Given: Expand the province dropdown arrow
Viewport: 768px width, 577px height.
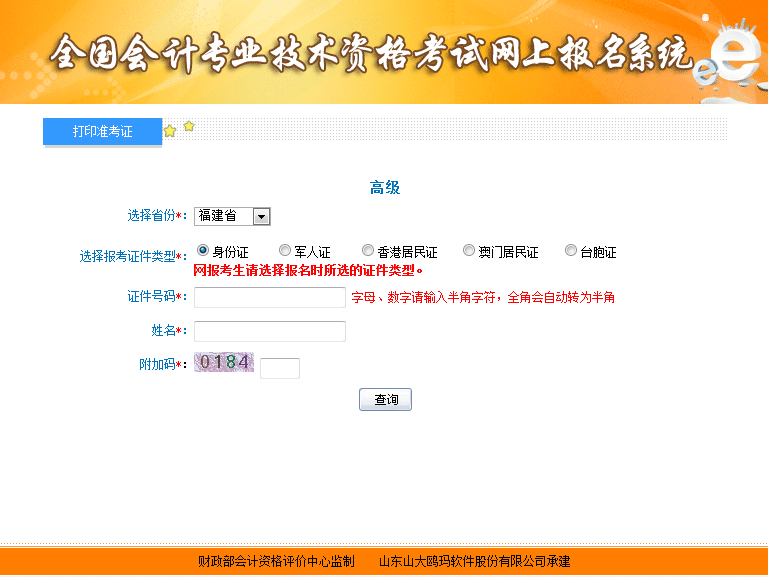Looking at the screenshot, I should click(261, 216).
